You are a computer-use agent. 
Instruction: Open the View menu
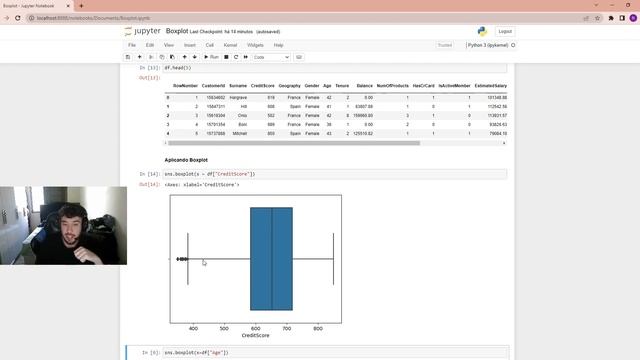169,45
